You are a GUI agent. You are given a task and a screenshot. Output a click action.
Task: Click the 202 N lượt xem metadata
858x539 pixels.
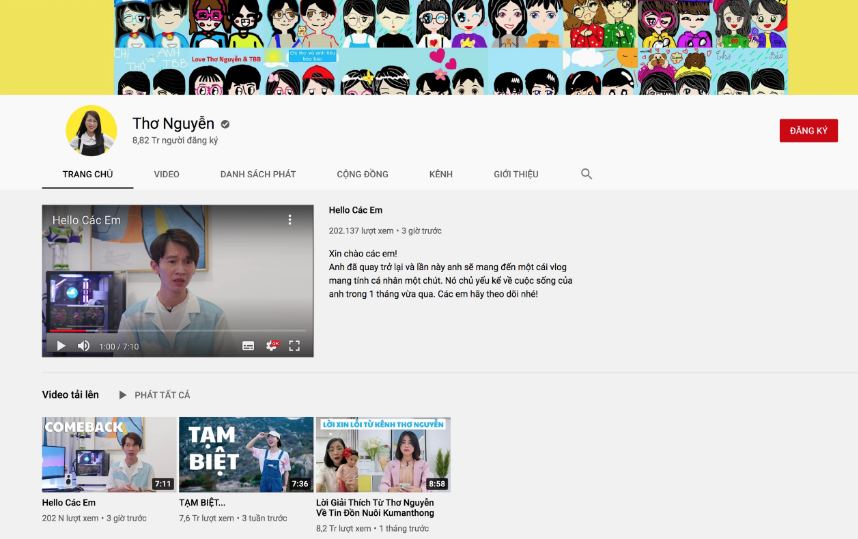pyautogui.click(x=70, y=518)
